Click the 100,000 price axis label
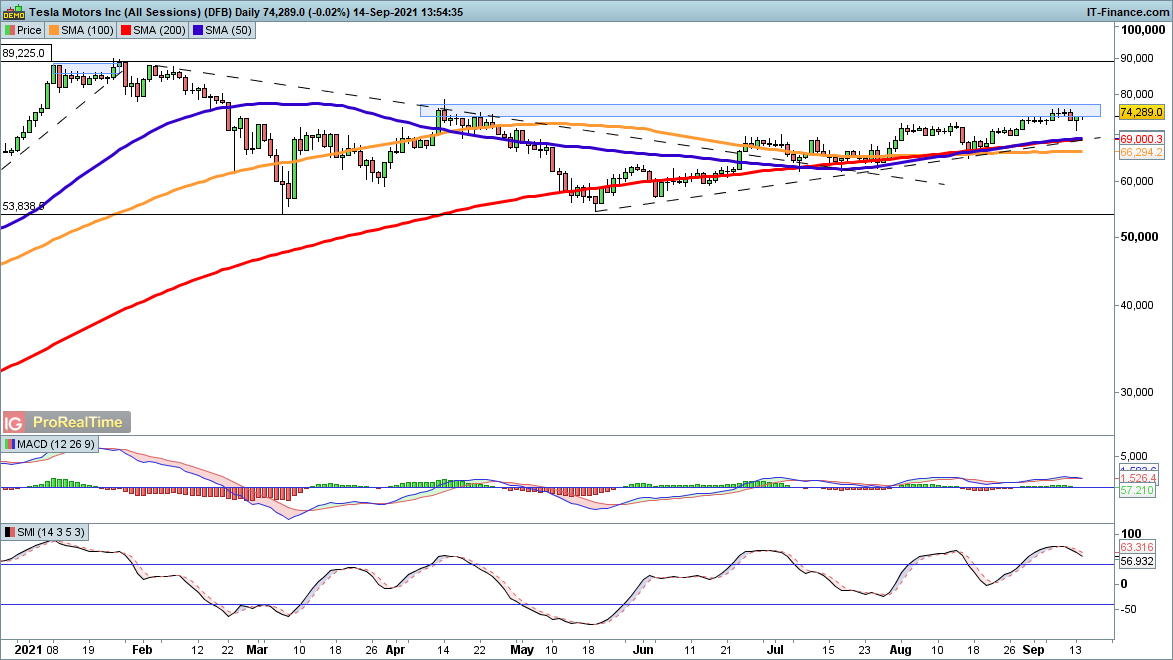This screenshot has width=1173, height=660. click(x=1144, y=29)
